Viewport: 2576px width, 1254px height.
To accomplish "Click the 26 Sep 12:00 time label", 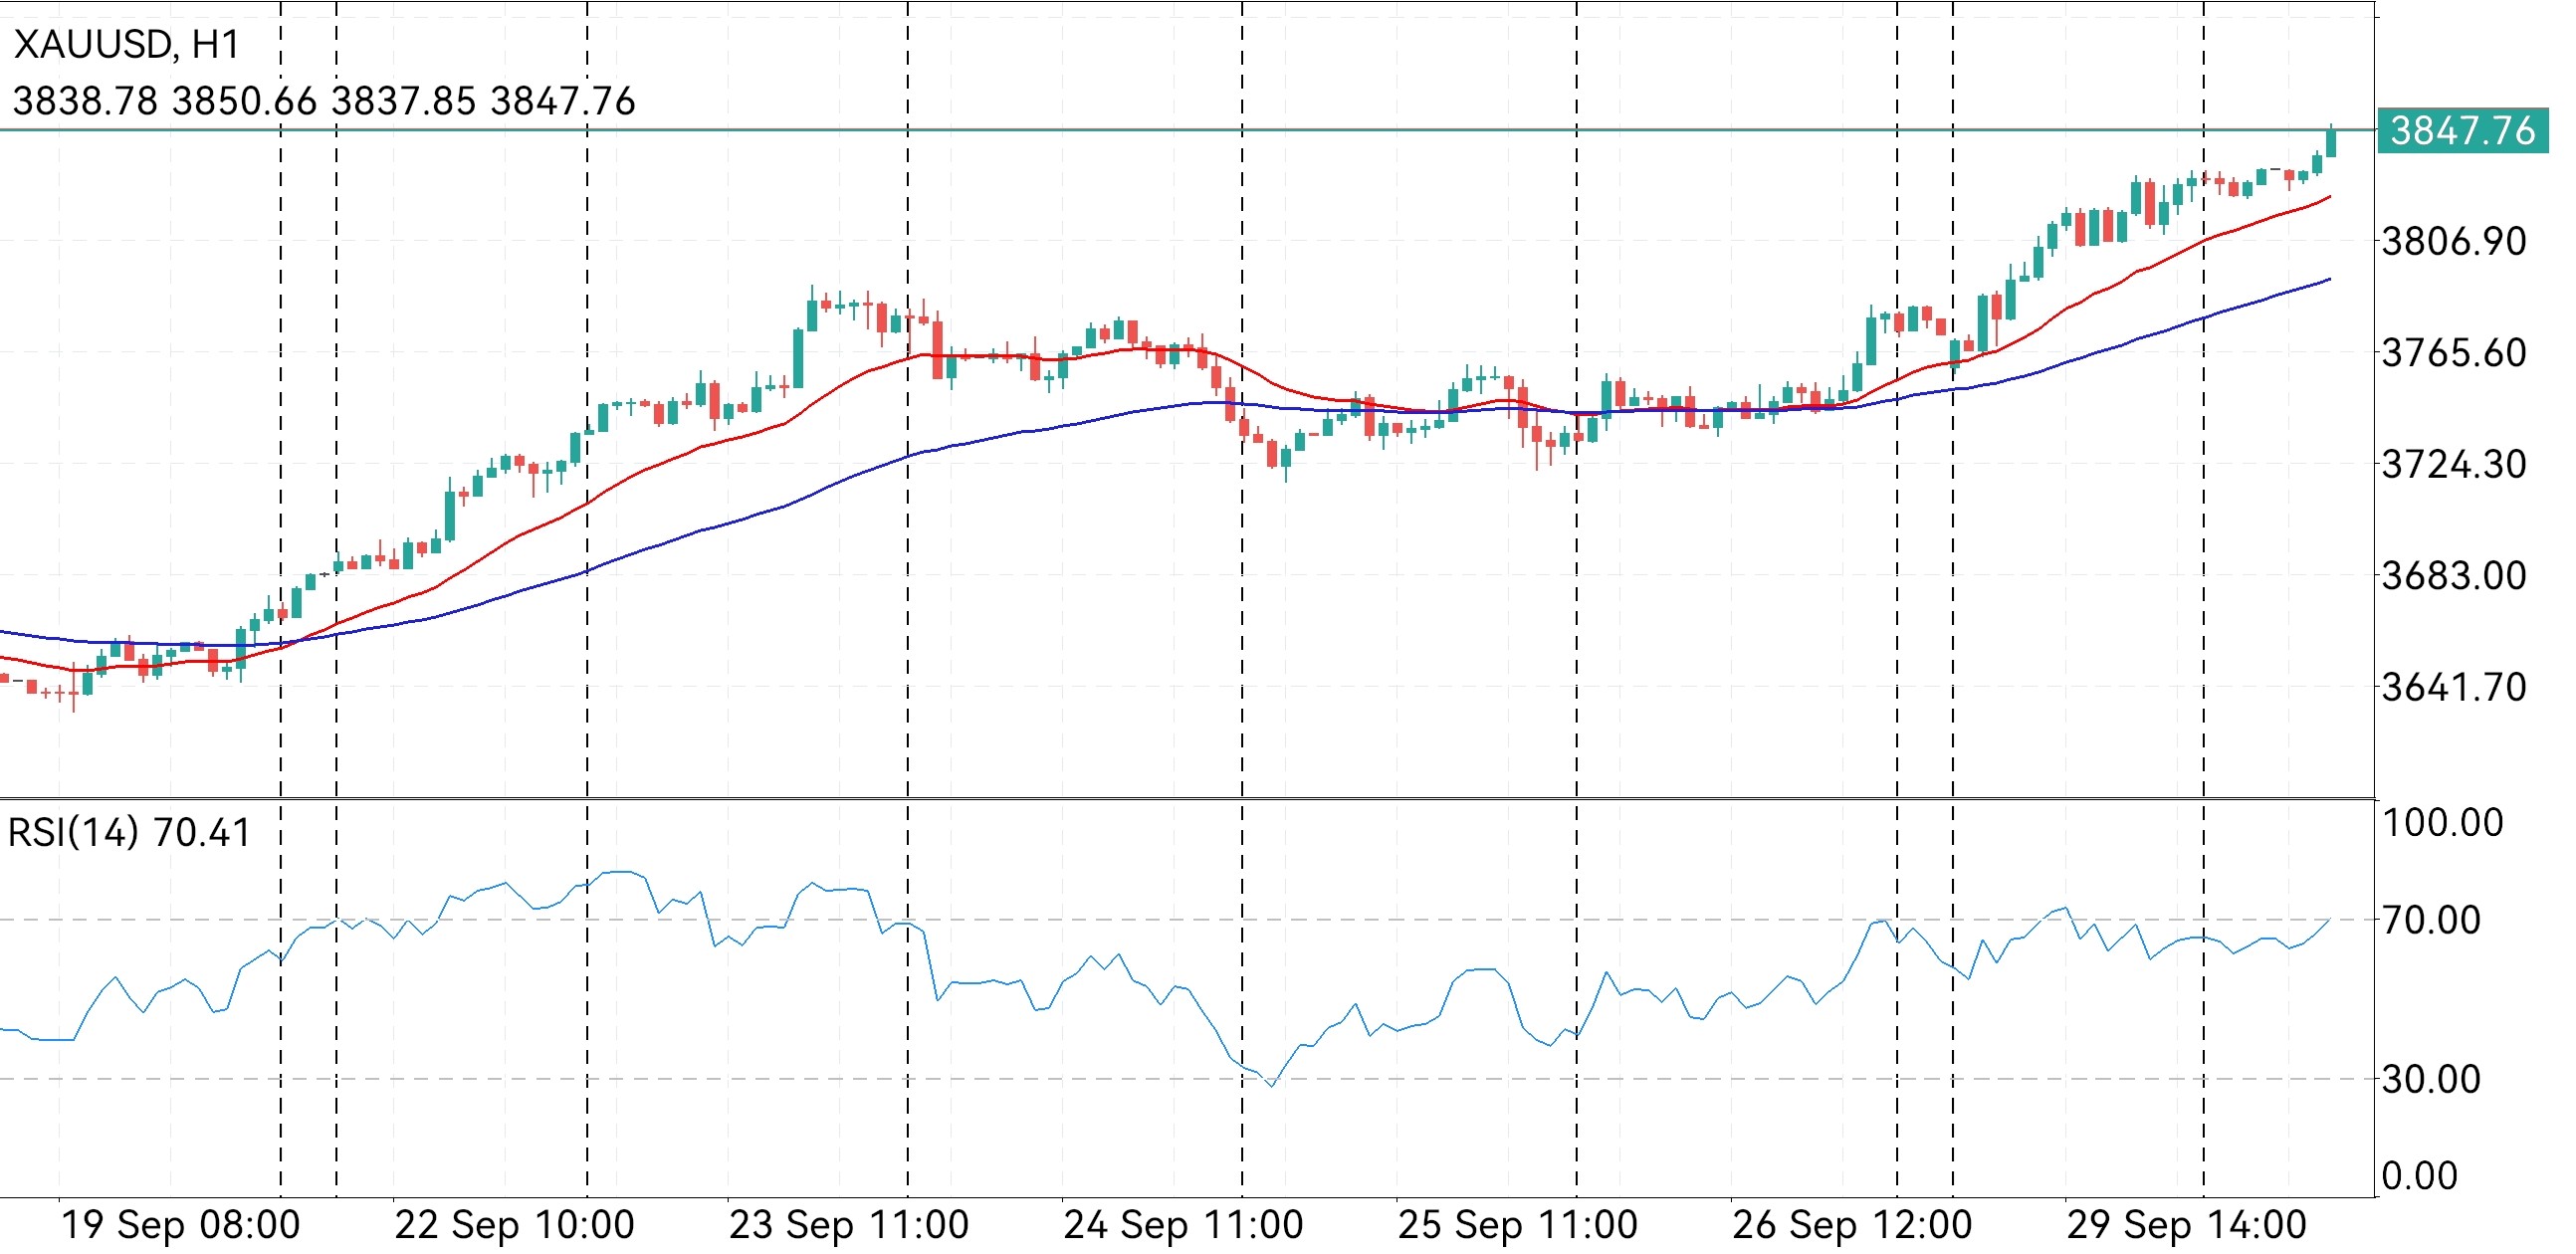I will (x=1851, y=1225).
